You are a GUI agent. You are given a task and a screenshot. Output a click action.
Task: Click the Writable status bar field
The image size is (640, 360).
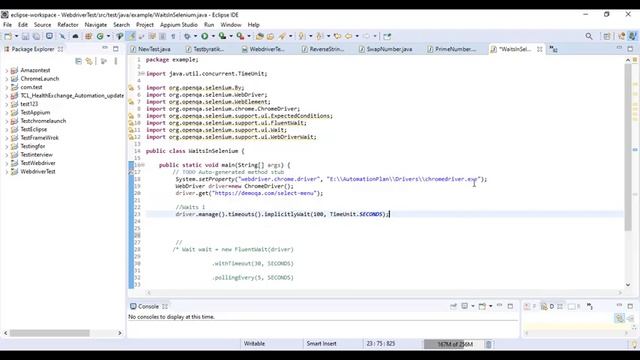pyautogui.click(x=254, y=344)
